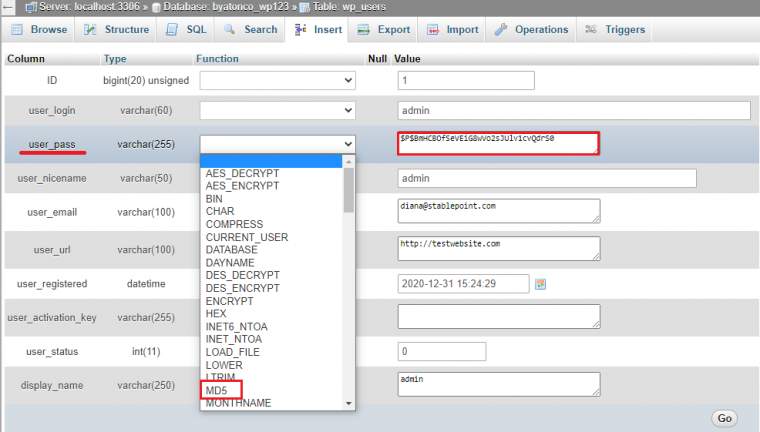This screenshot has height=432, width=760.
Task: Click the user_email value textarea
Action: [499, 211]
